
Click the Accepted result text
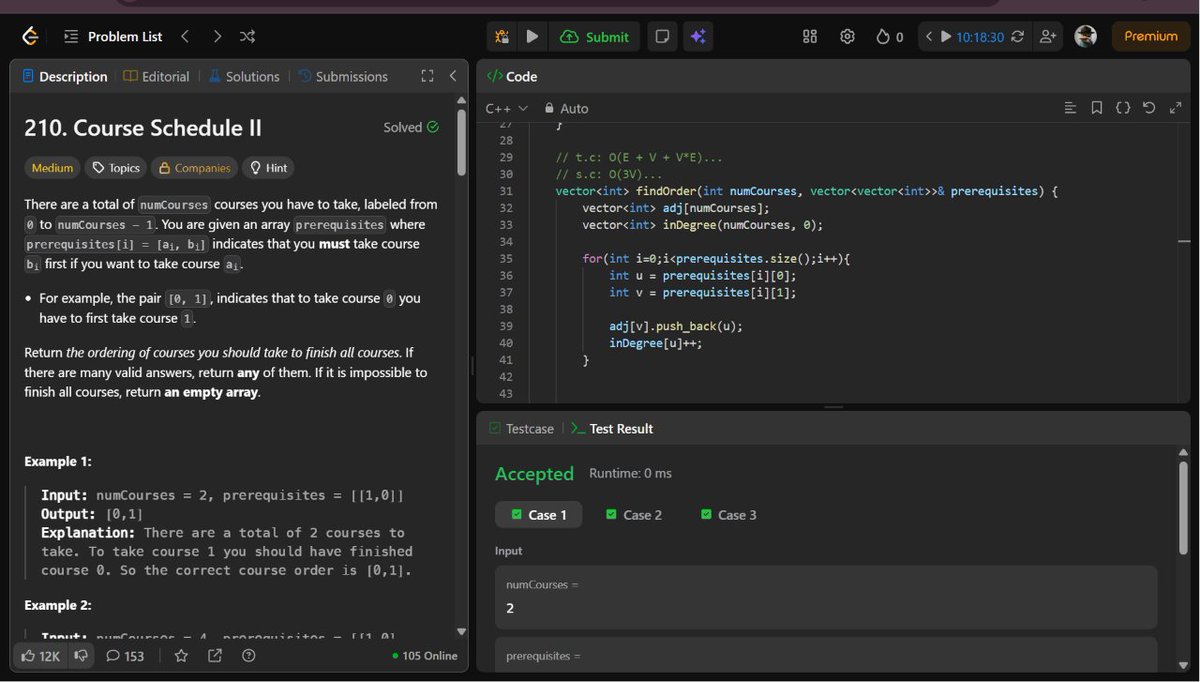coord(534,474)
